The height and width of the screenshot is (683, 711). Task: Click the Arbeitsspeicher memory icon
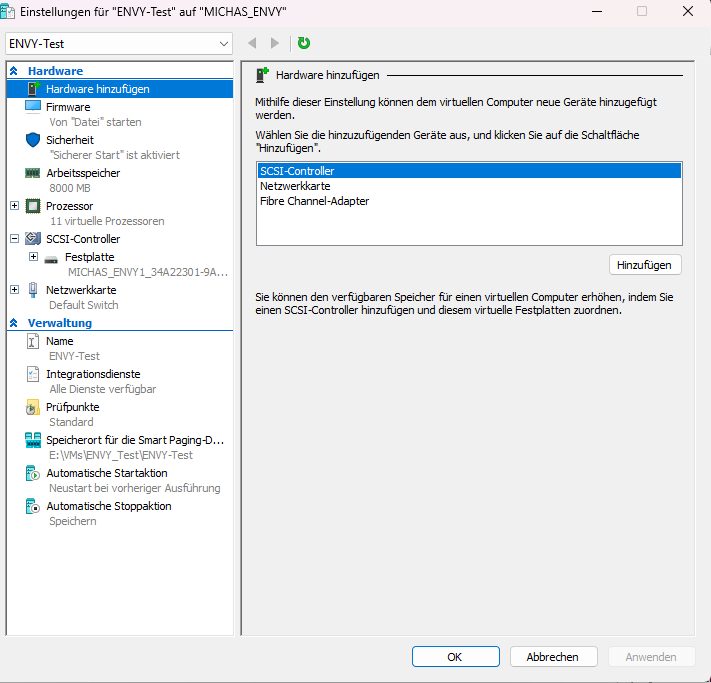pos(33,173)
